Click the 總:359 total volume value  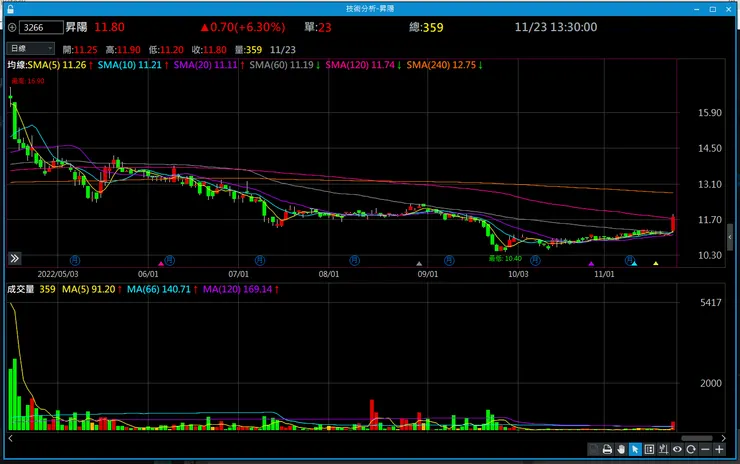pos(427,27)
